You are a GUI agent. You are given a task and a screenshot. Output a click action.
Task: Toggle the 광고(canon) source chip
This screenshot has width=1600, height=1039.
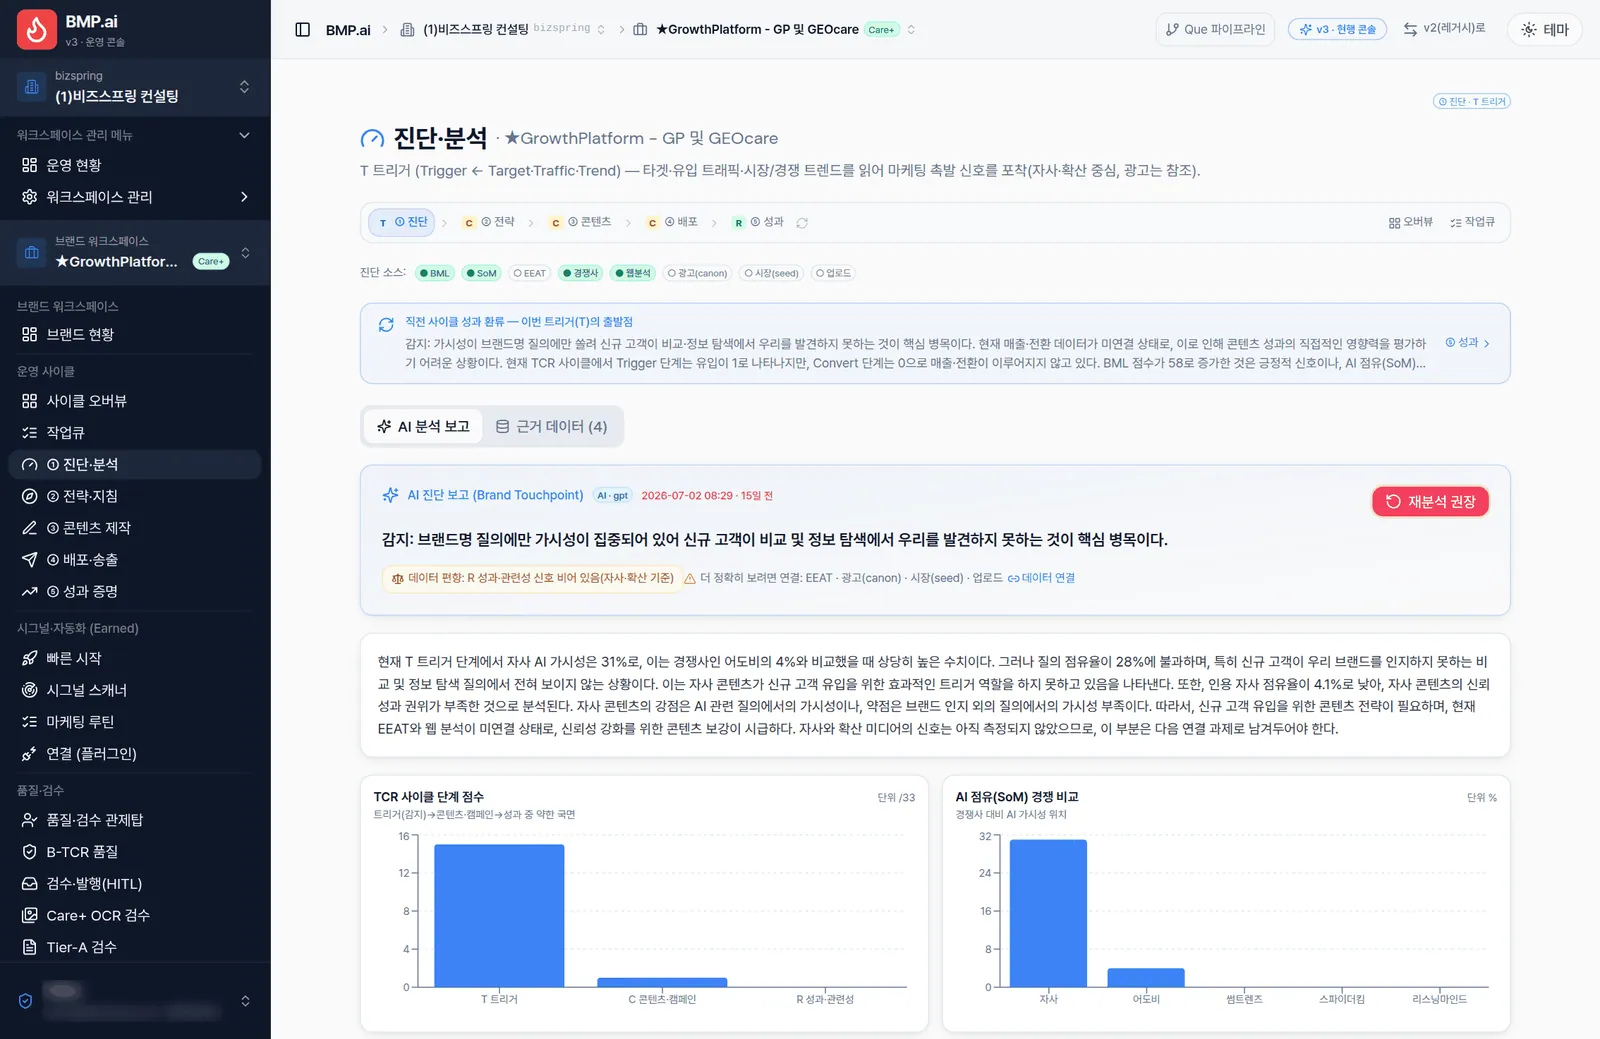(698, 273)
